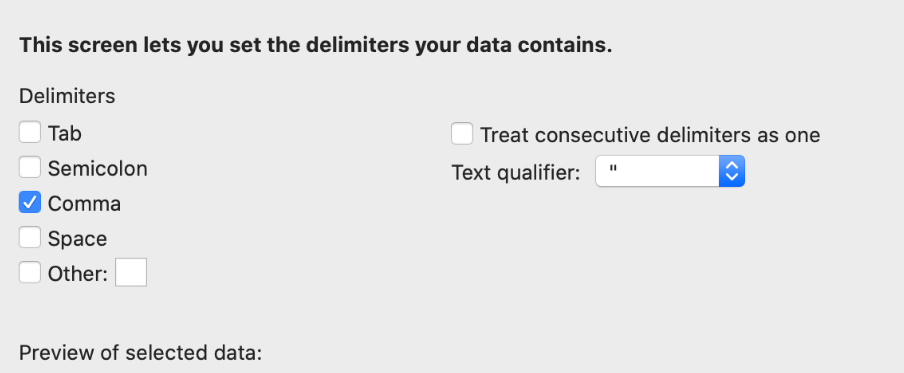Click the Preview of selected data label
Viewport: 904px width, 373px height.
(x=141, y=353)
